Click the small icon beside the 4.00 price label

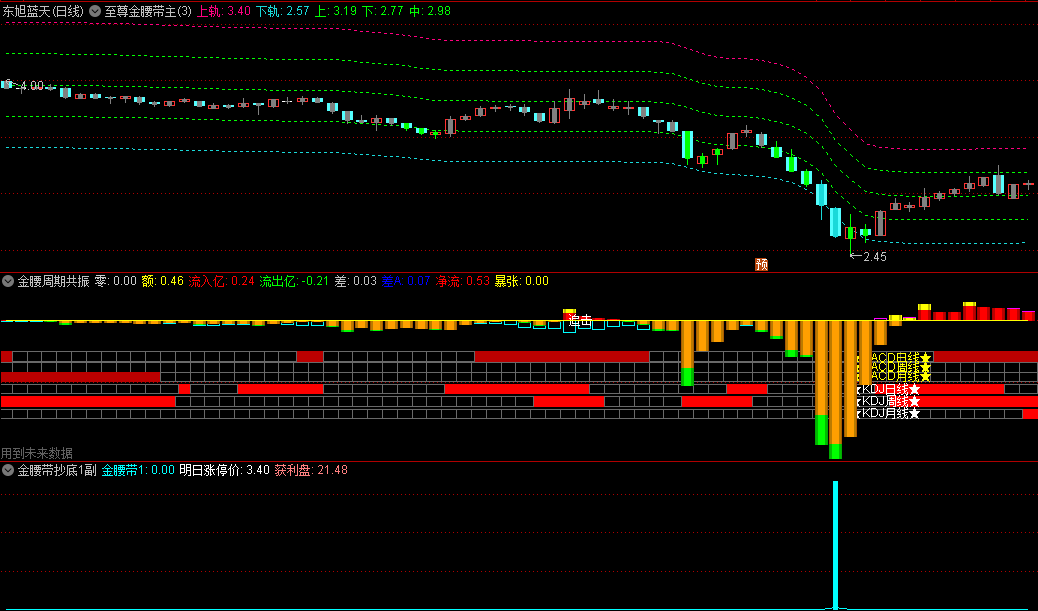click(x=8, y=84)
